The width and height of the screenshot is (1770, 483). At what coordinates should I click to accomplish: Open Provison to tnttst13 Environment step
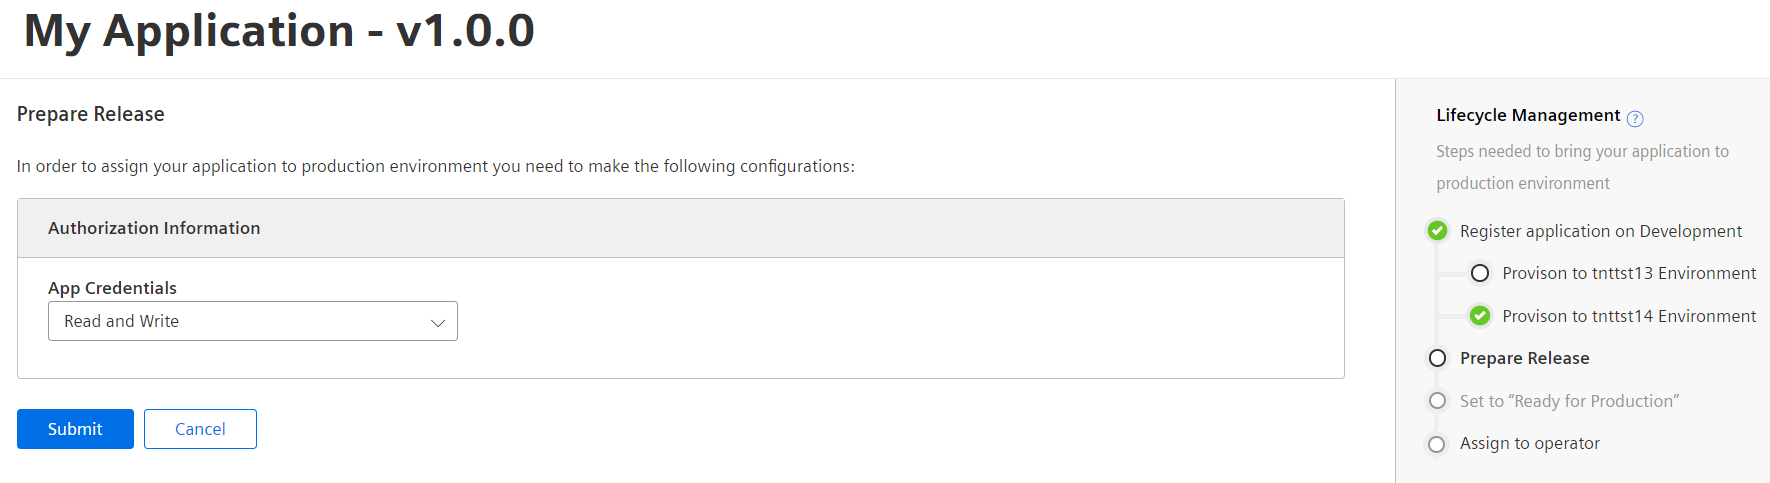(1629, 273)
